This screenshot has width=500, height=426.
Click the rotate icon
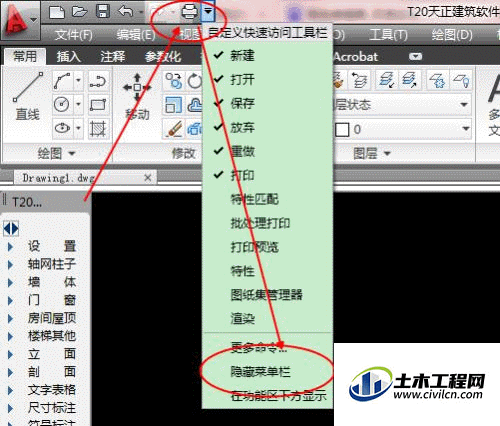[195, 81]
